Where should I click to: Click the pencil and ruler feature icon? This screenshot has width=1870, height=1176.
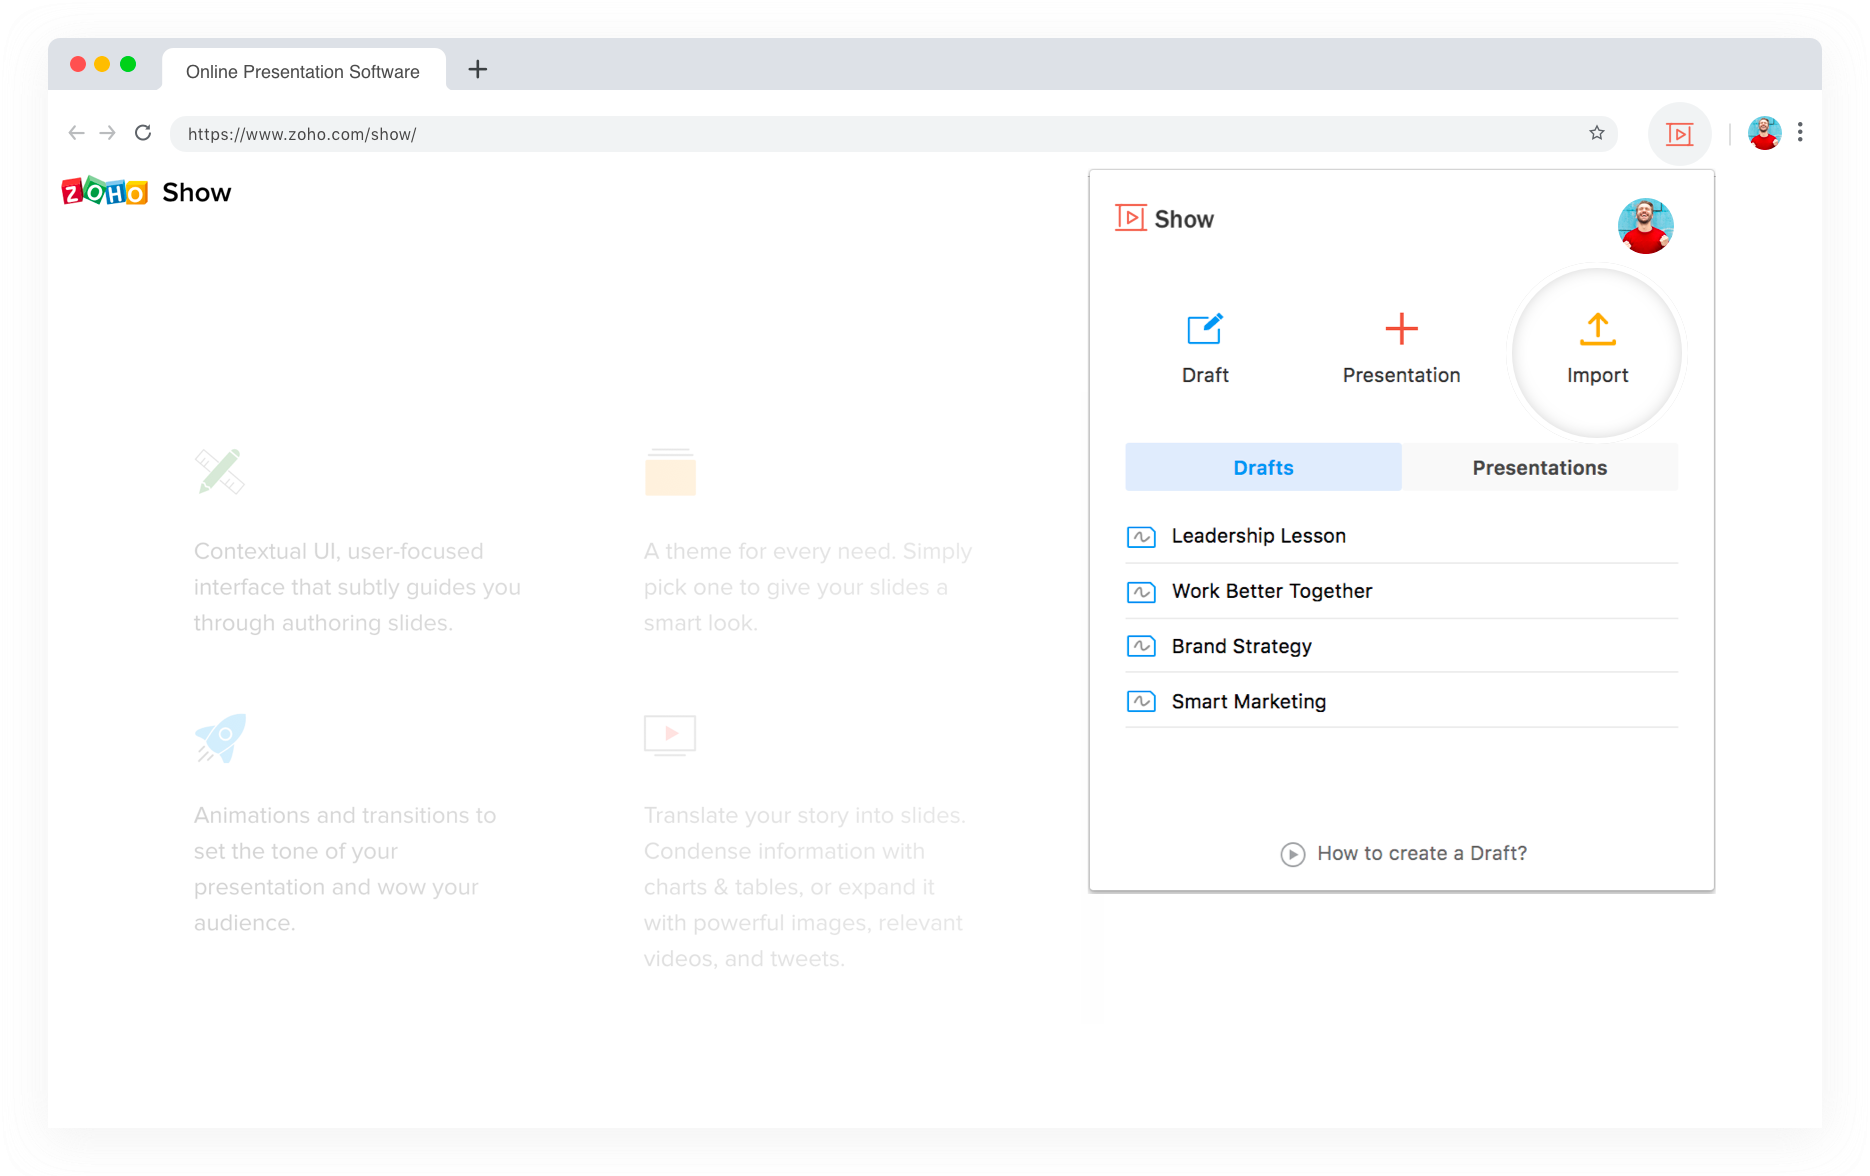tap(220, 471)
